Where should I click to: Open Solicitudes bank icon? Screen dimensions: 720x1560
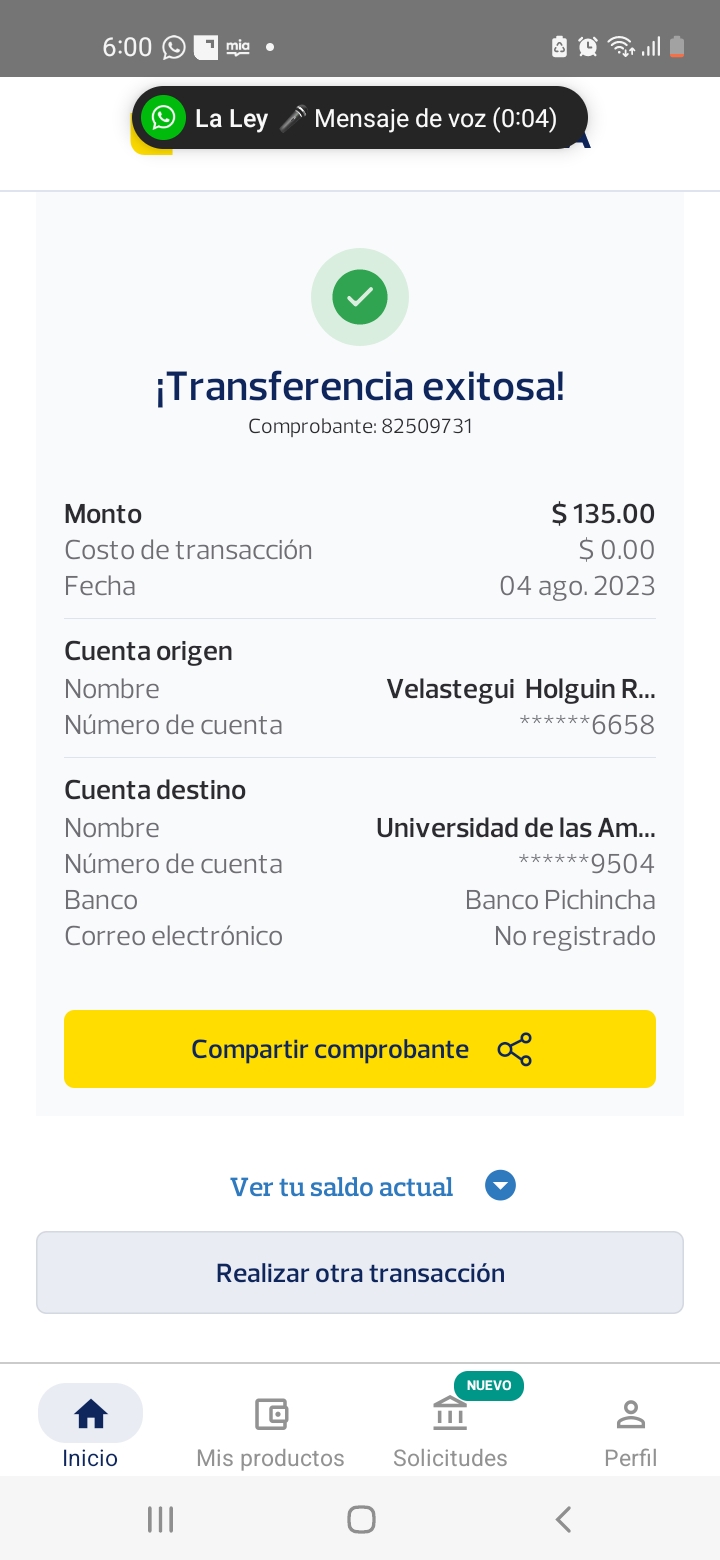[x=450, y=1415]
